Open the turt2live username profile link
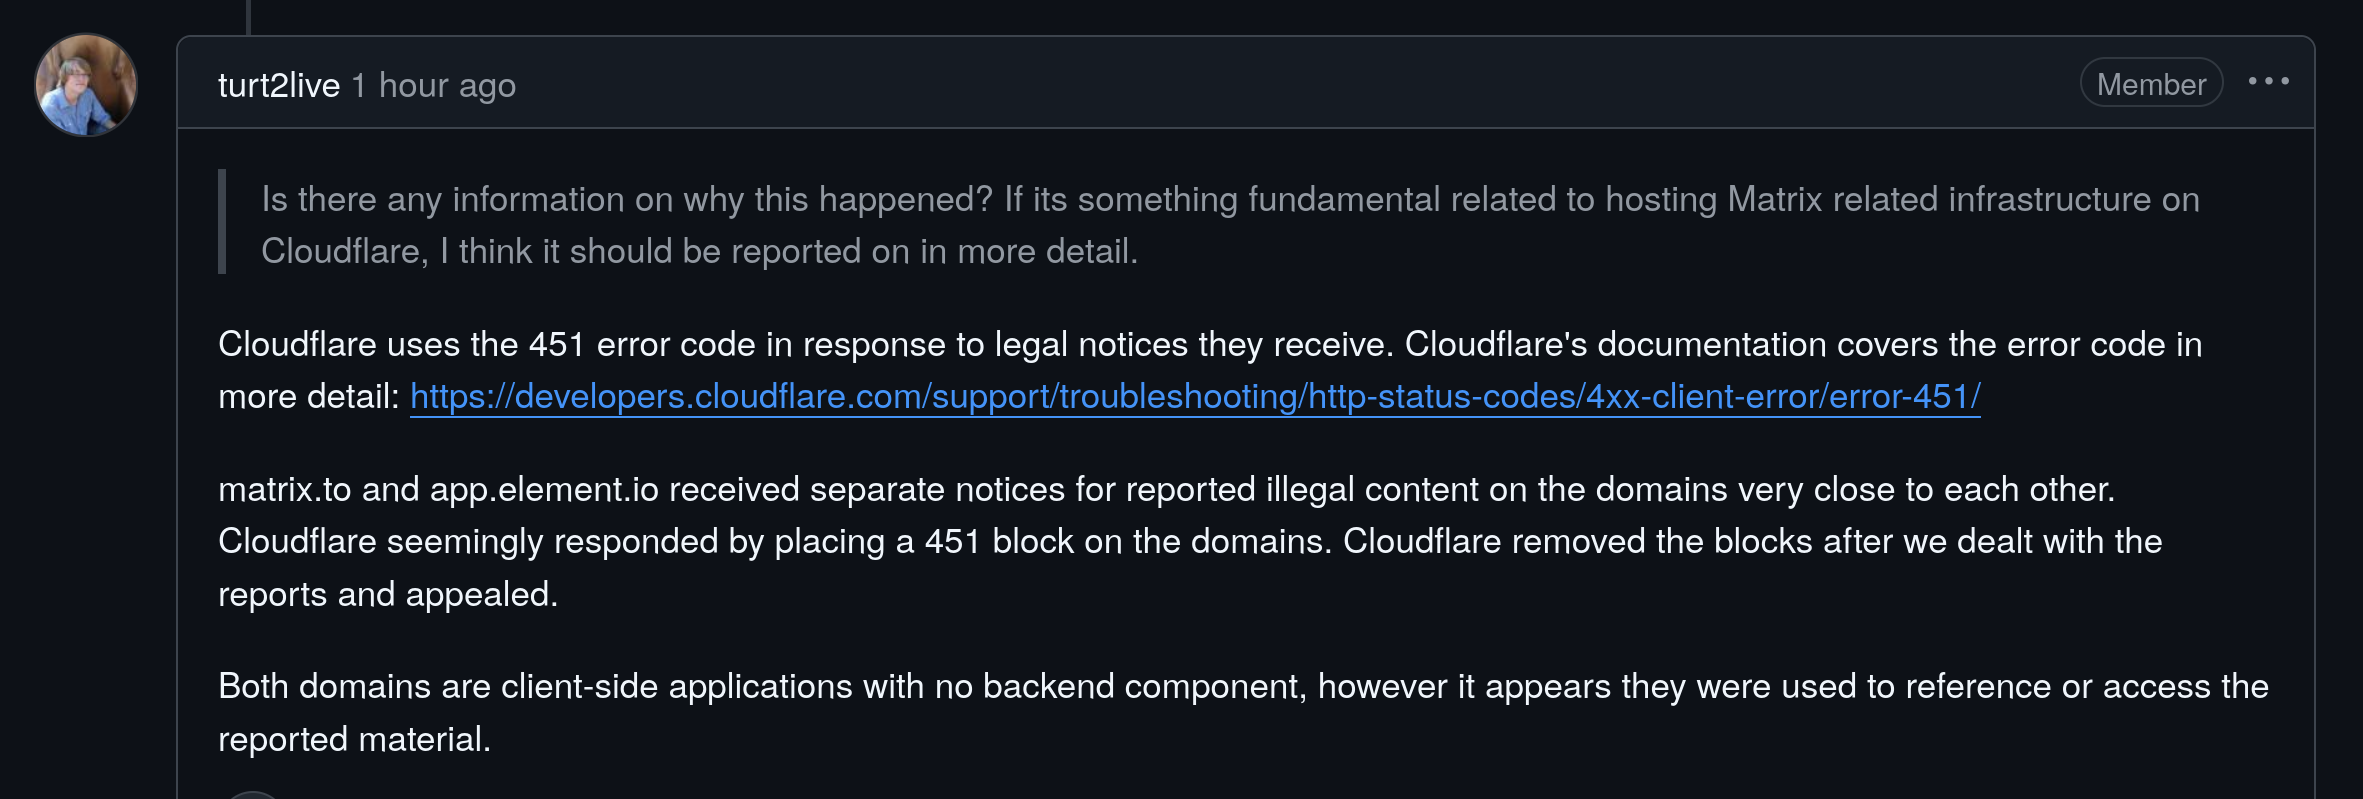The width and height of the screenshot is (2363, 799). pyautogui.click(x=279, y=85)
